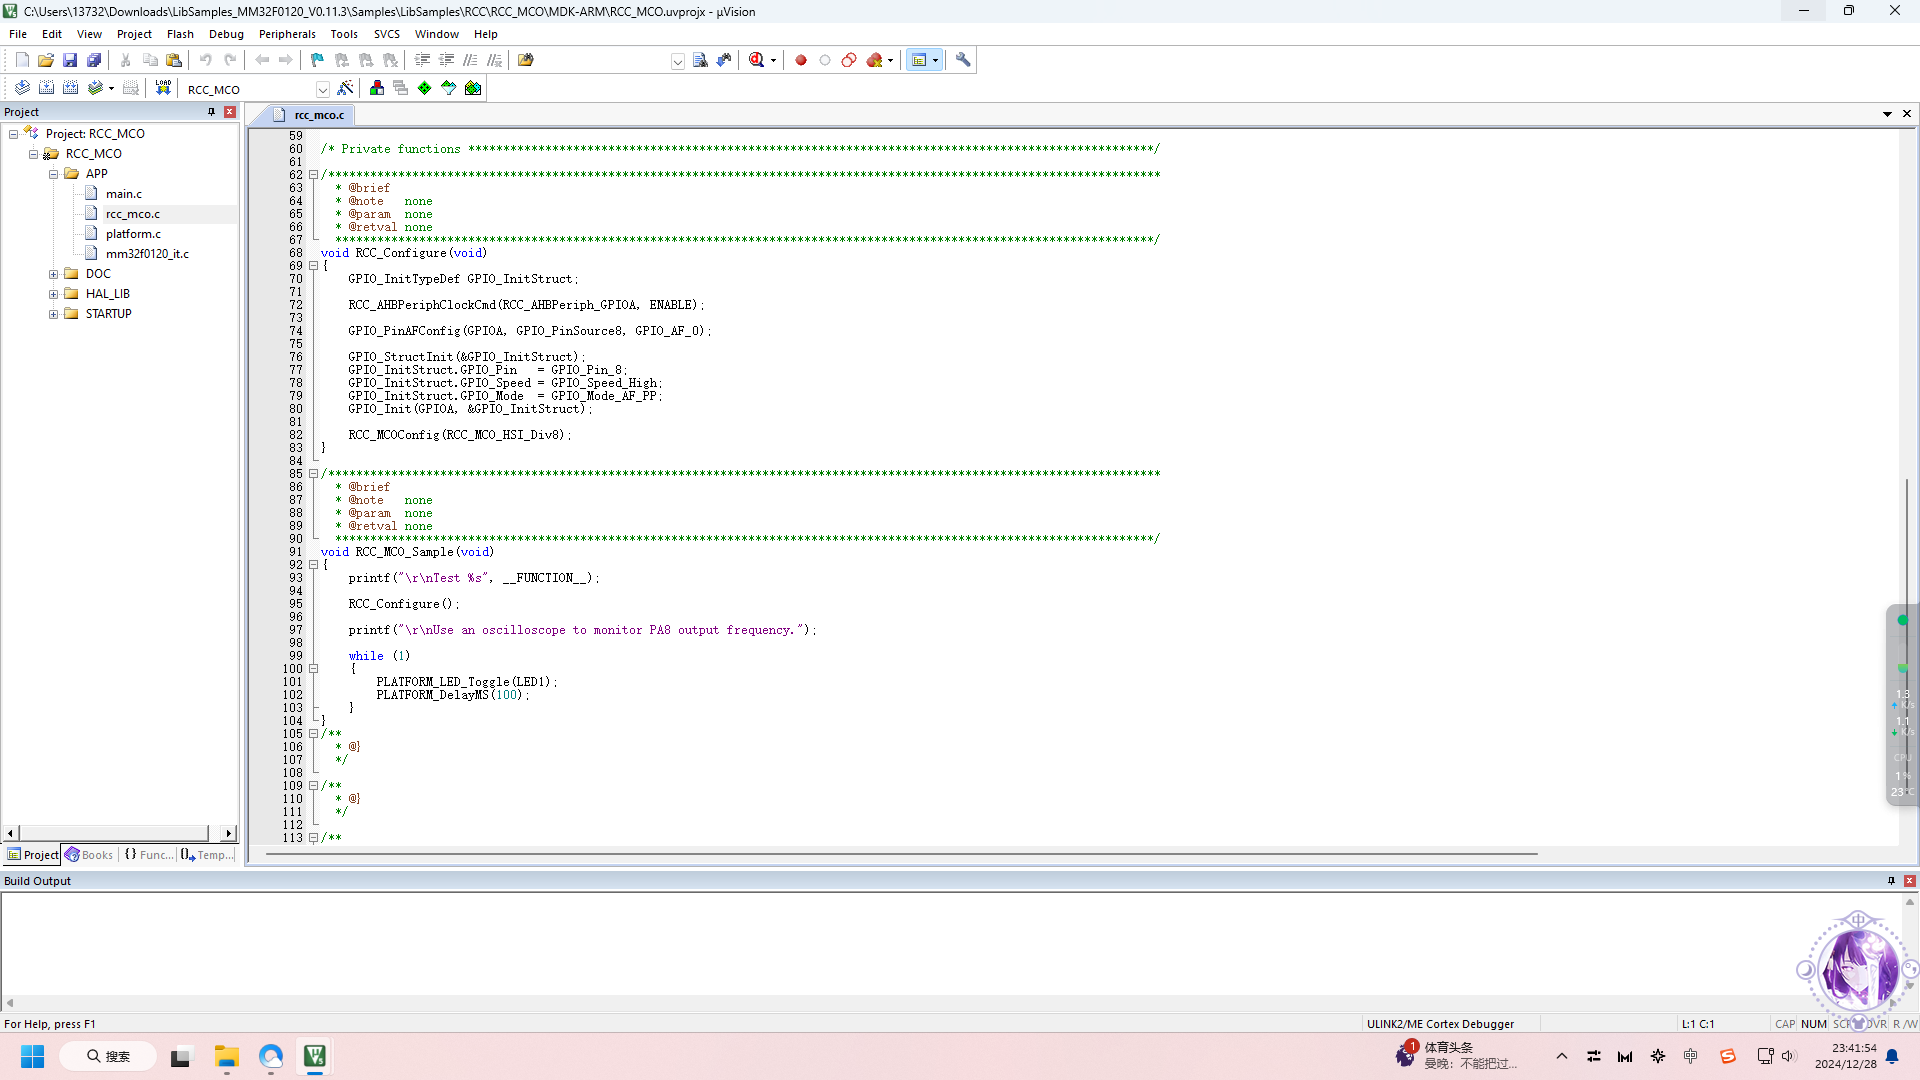The image size is (1920, 1080).
Task: Click the Save file toolbar icon
Action: point(70,60)
